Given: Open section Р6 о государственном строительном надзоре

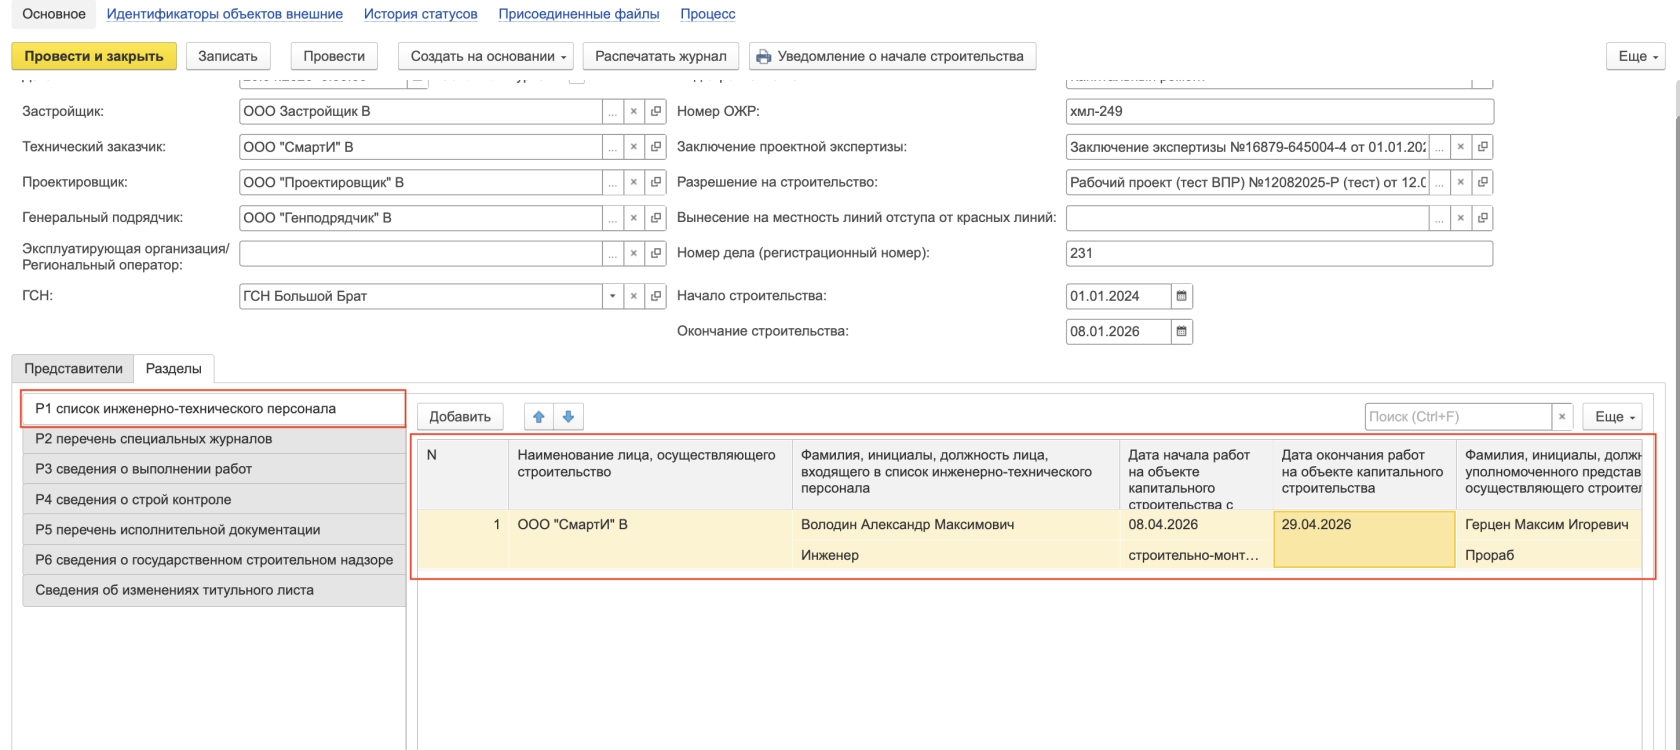Looking at the screenshot, I should tap(214, 560).
